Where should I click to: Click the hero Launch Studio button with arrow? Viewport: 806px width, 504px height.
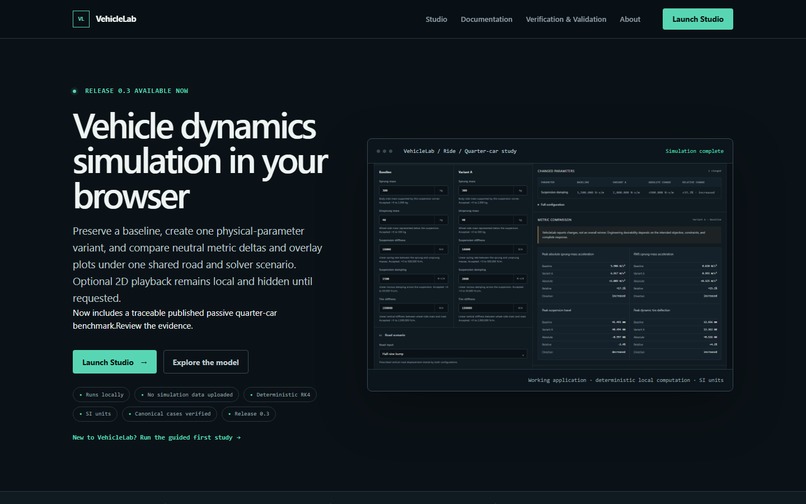point(115,362)
